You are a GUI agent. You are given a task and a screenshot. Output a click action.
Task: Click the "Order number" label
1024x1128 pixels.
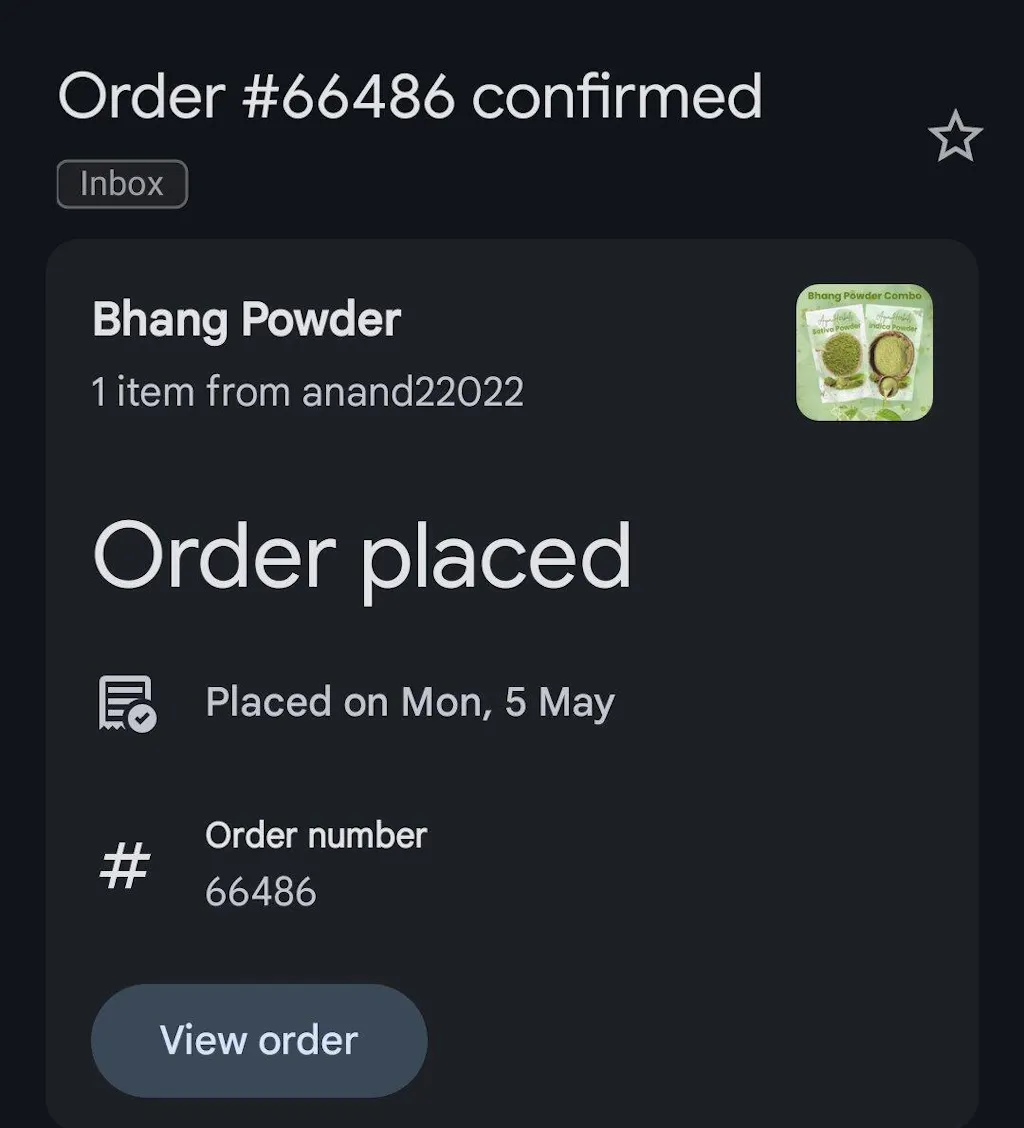316,835
